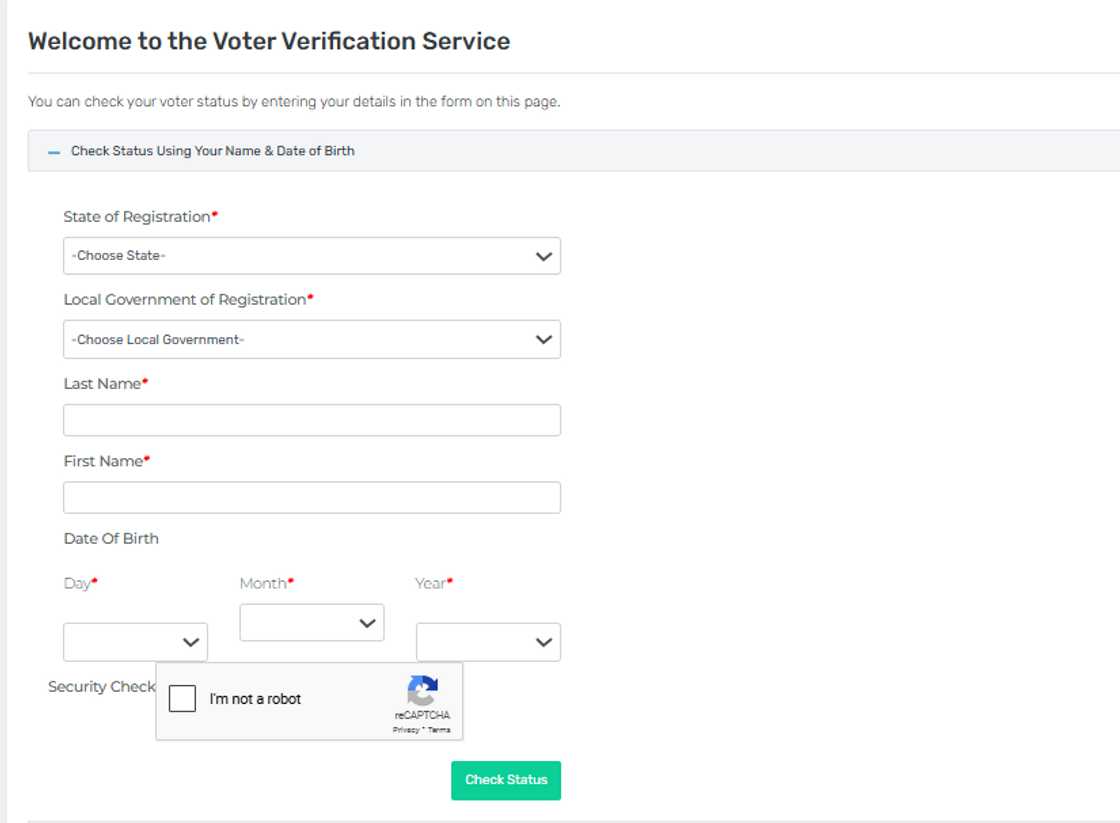The width and height of the screenshot is (1120, 823).
Task: Click the First Name input field
Action: point(311,498)
